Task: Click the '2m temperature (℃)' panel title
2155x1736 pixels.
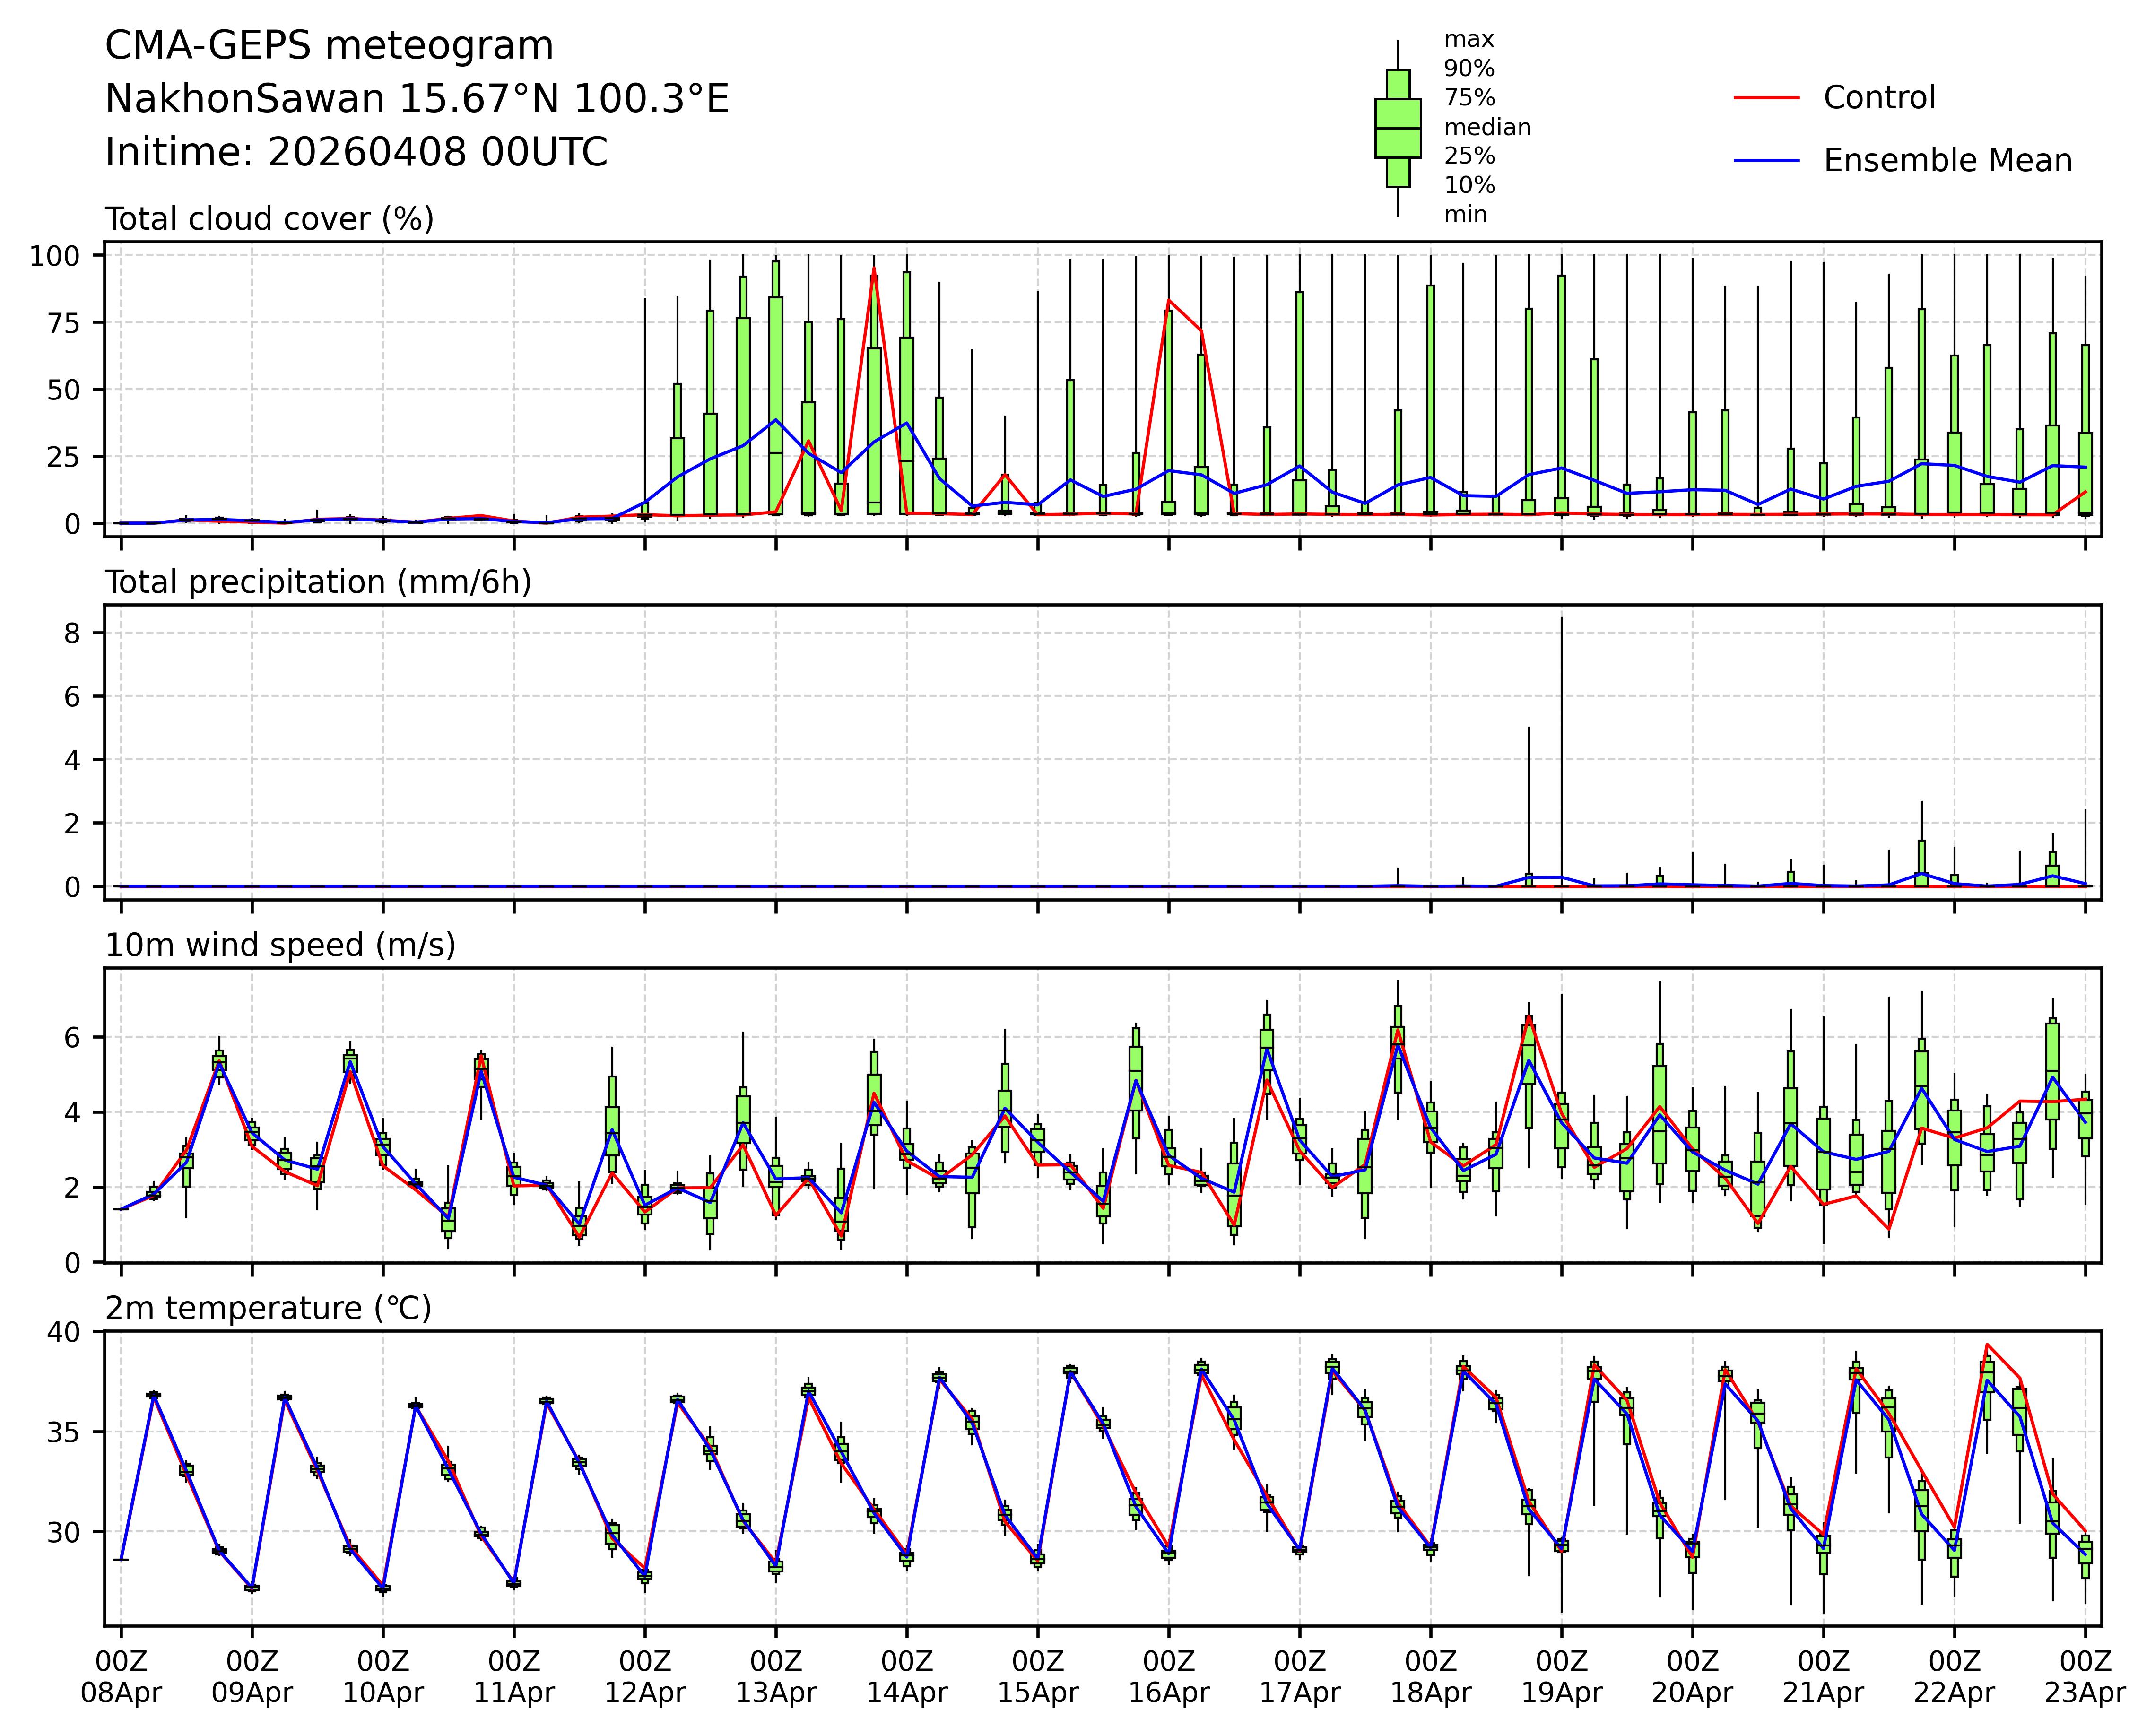Action: click(268, 1308)
